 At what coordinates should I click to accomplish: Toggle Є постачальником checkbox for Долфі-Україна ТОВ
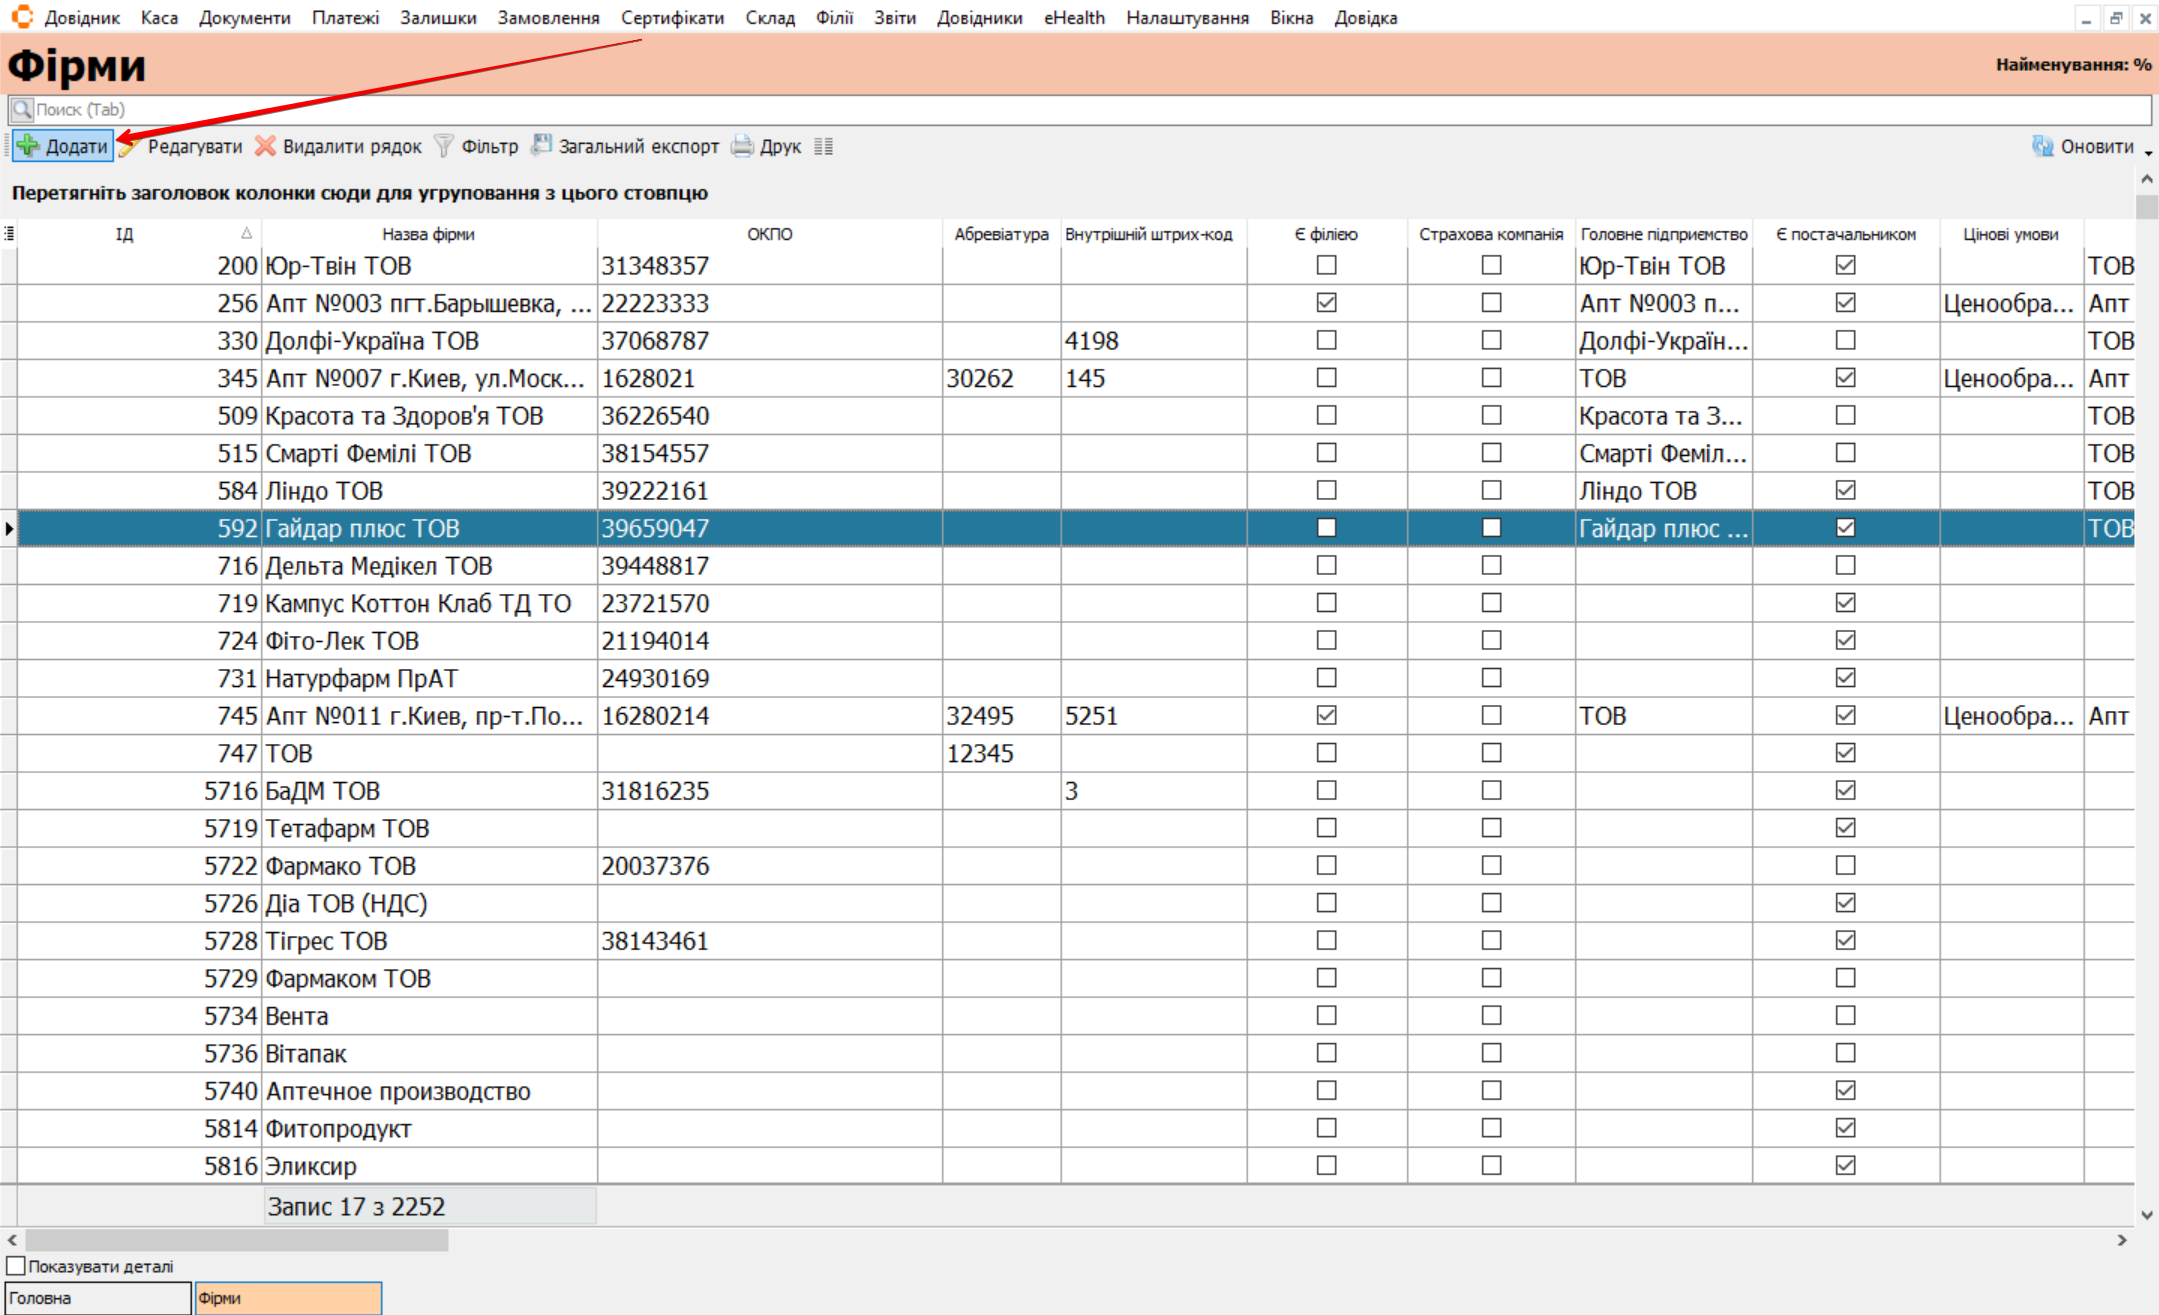click(x=1845, y=340)
